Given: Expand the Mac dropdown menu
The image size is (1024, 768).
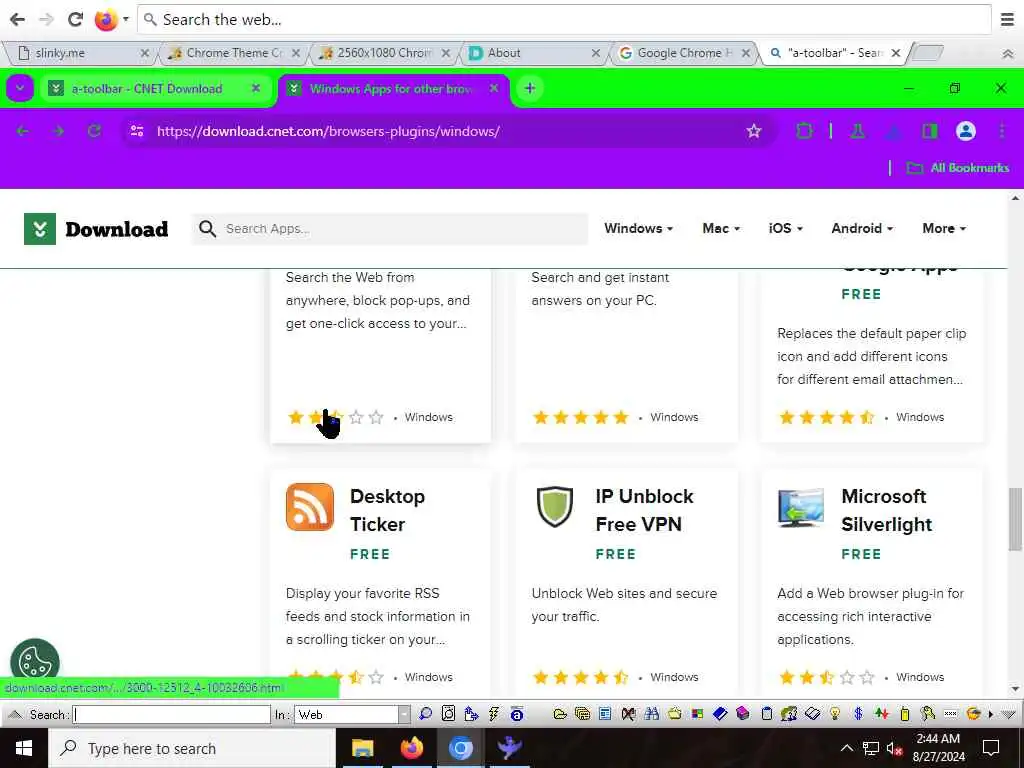Looking at the screenshot, I should point(721,228).
